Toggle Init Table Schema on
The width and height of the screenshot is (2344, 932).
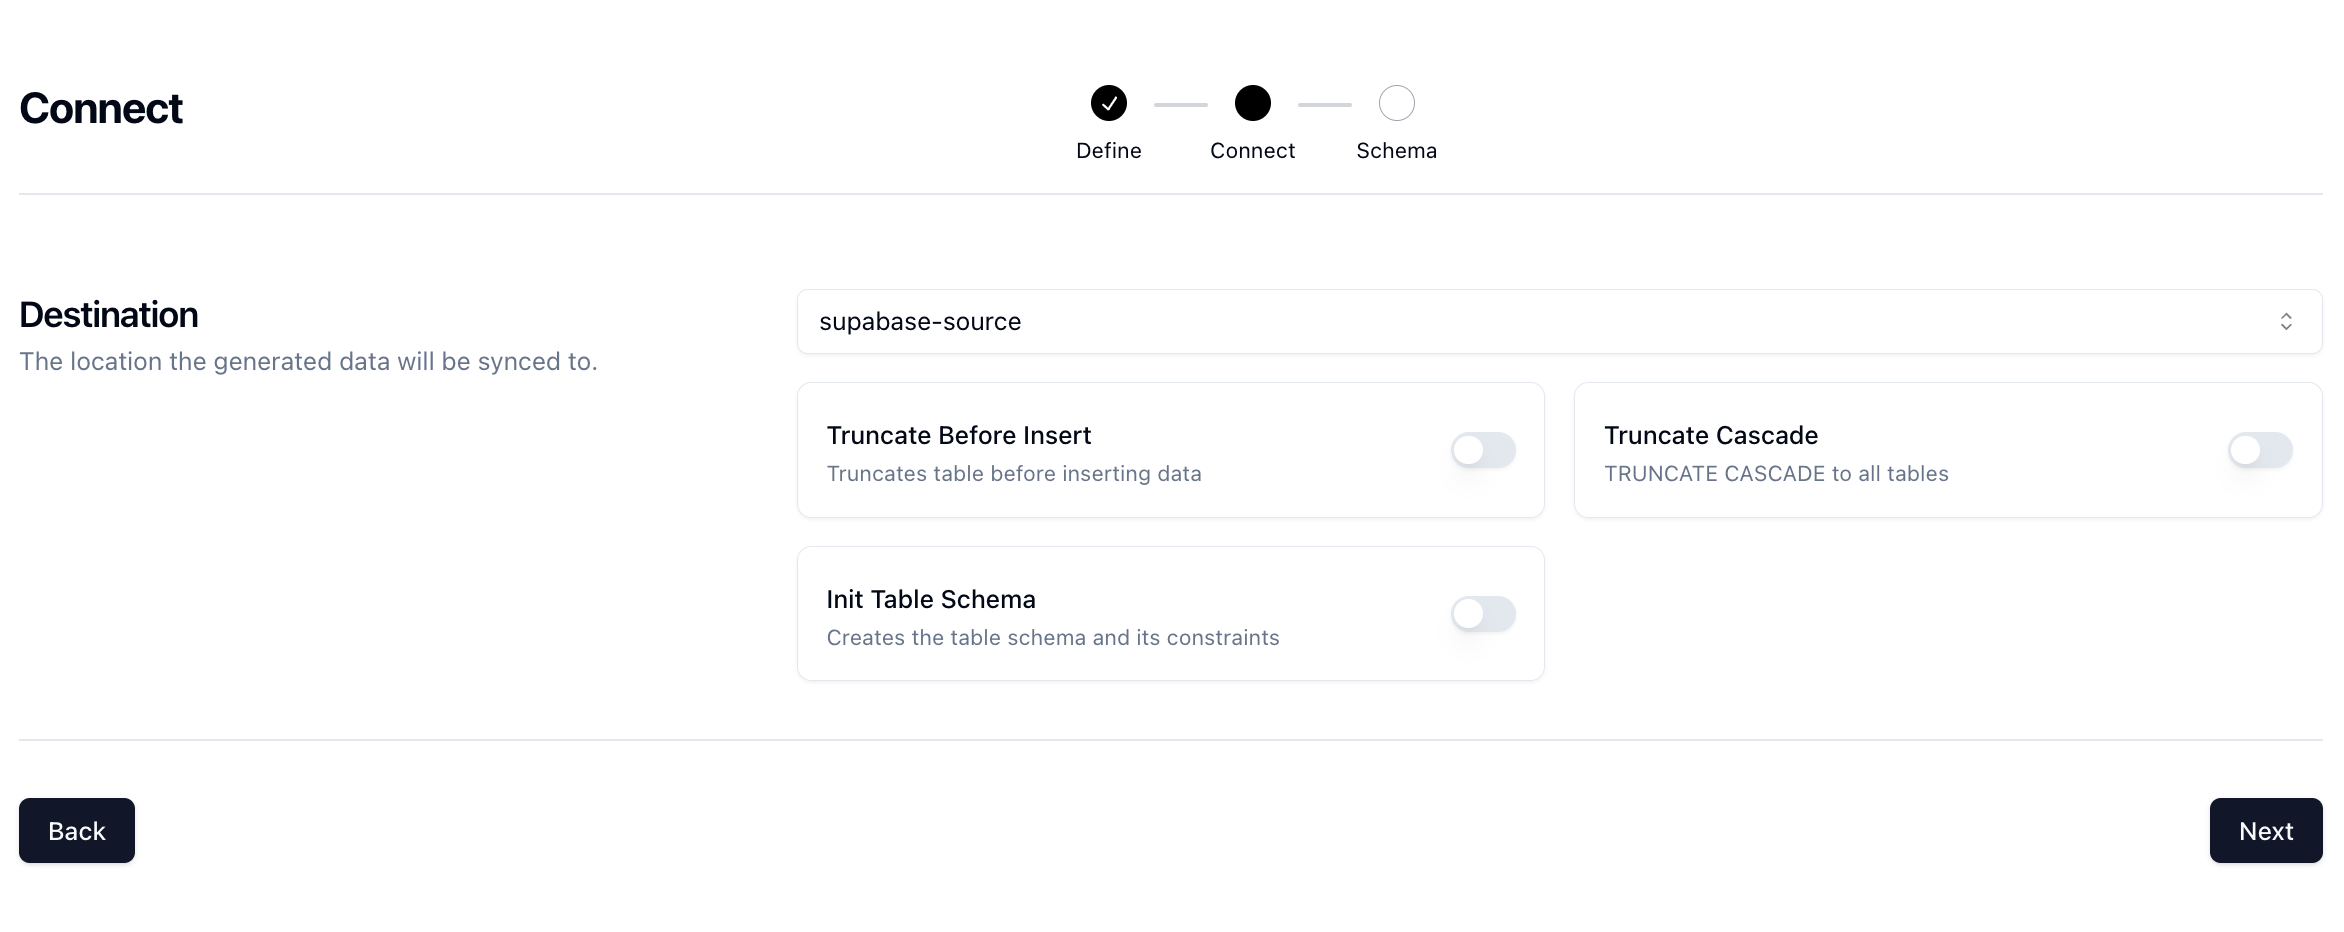click(1483, 614)
